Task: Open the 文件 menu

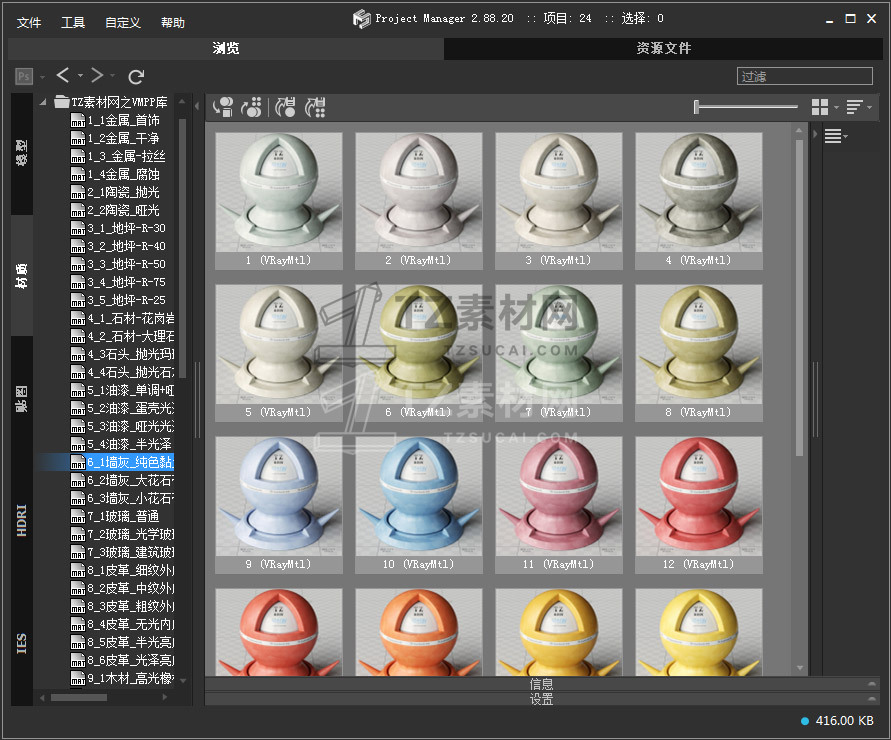Action: tap(29, 22)
